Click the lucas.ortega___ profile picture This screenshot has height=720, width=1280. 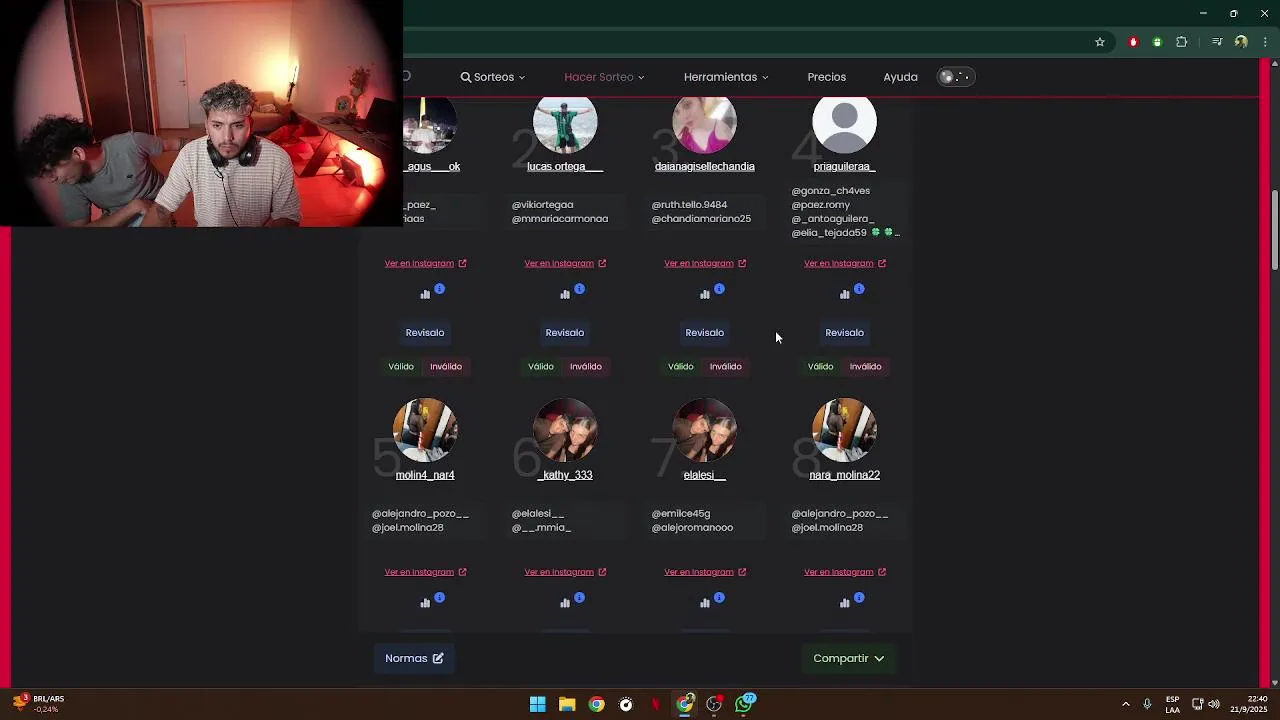(565, 124)
